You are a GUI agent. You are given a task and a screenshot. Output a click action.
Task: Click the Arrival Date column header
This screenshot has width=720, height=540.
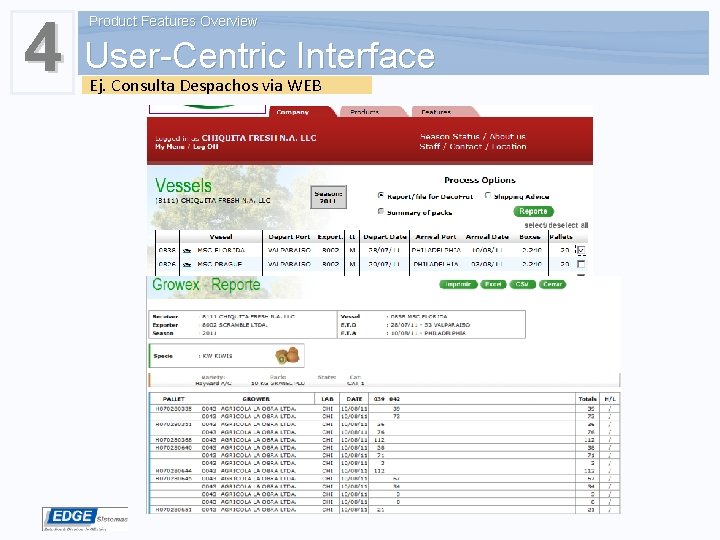tap(487, 237)
